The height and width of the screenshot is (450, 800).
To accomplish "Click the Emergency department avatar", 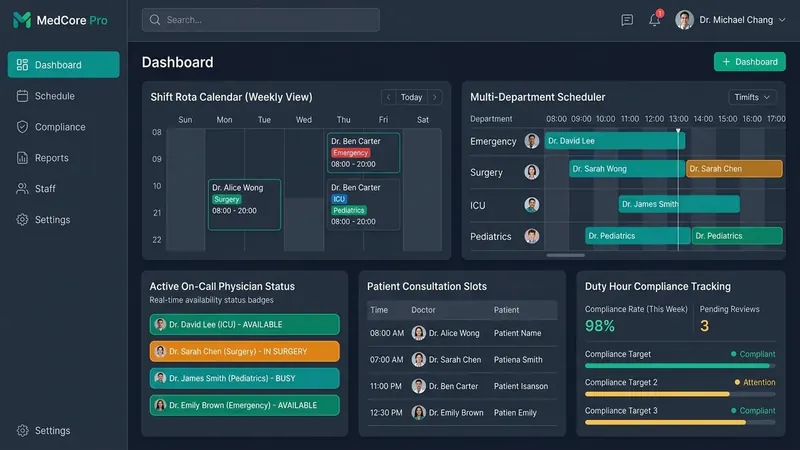I will 532,141.
